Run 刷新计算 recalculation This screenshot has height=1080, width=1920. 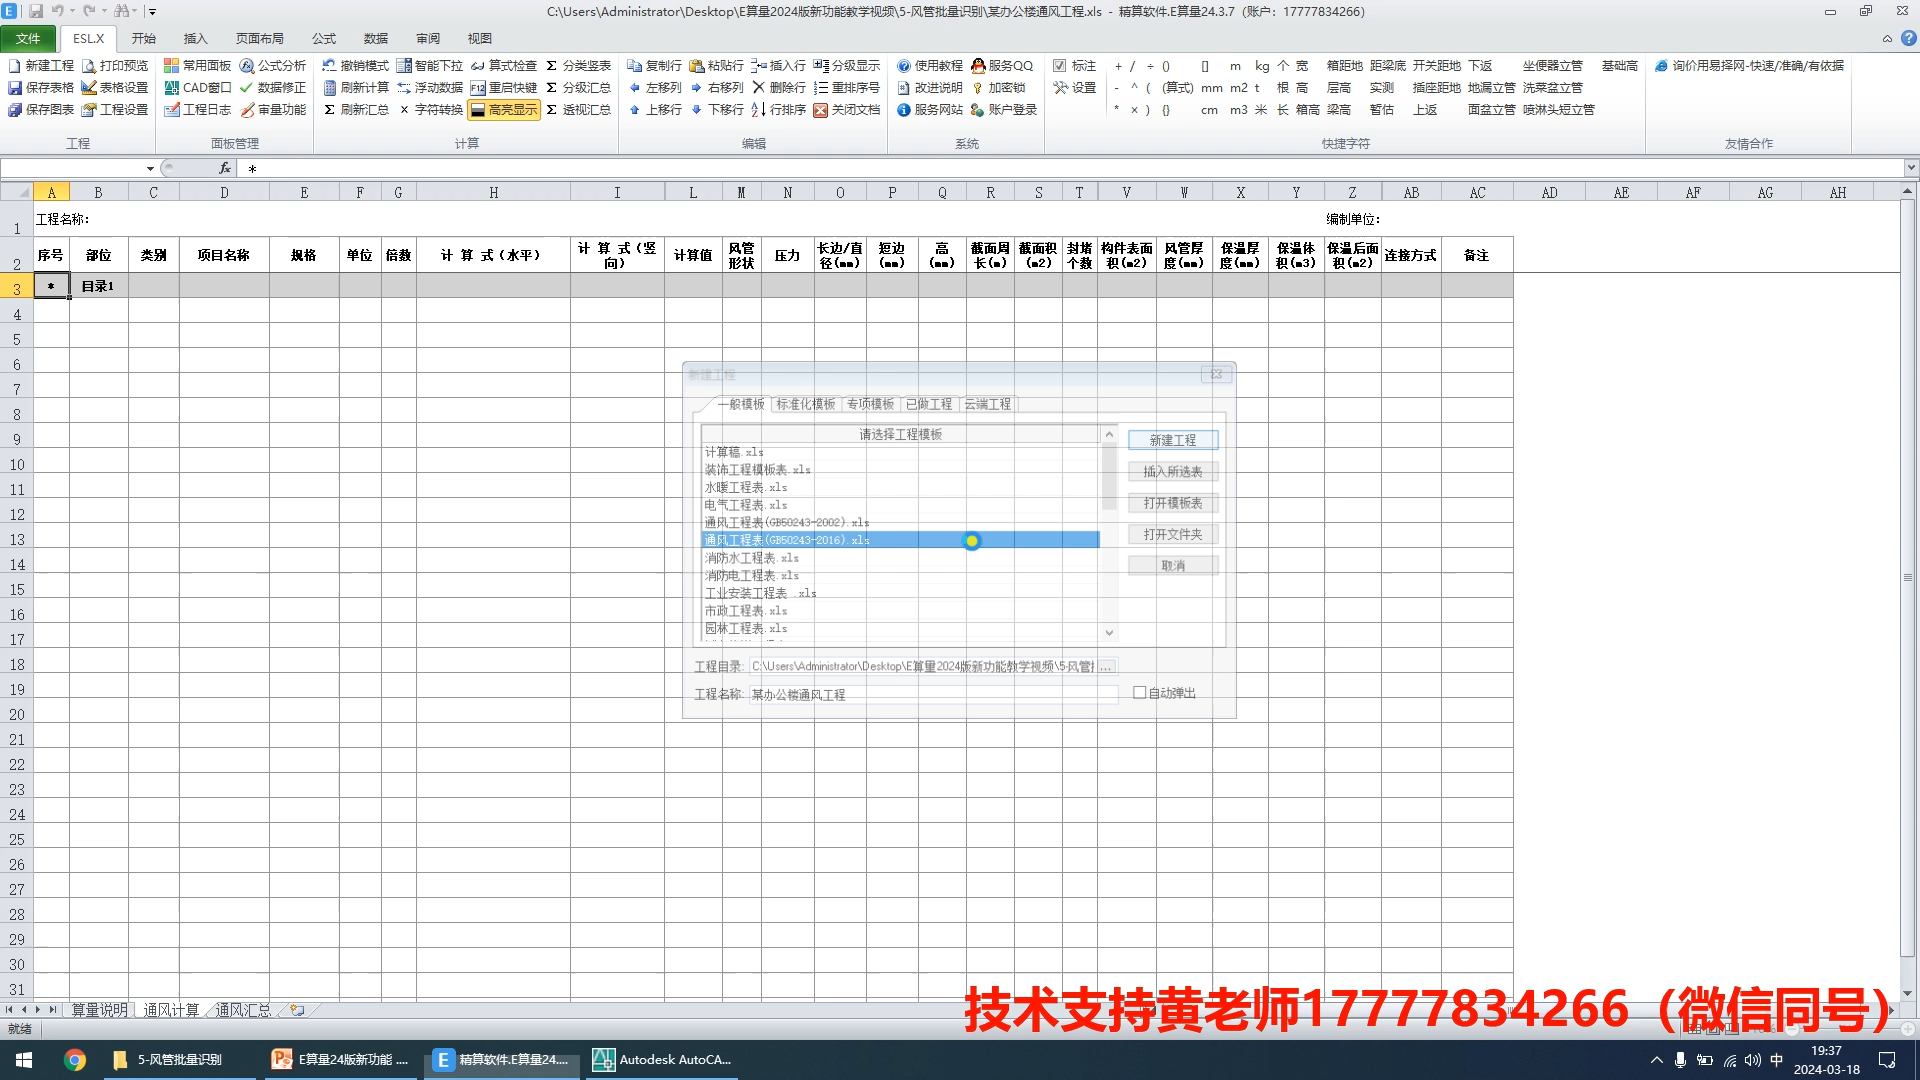pyautogui.click(x=355, y=88)
